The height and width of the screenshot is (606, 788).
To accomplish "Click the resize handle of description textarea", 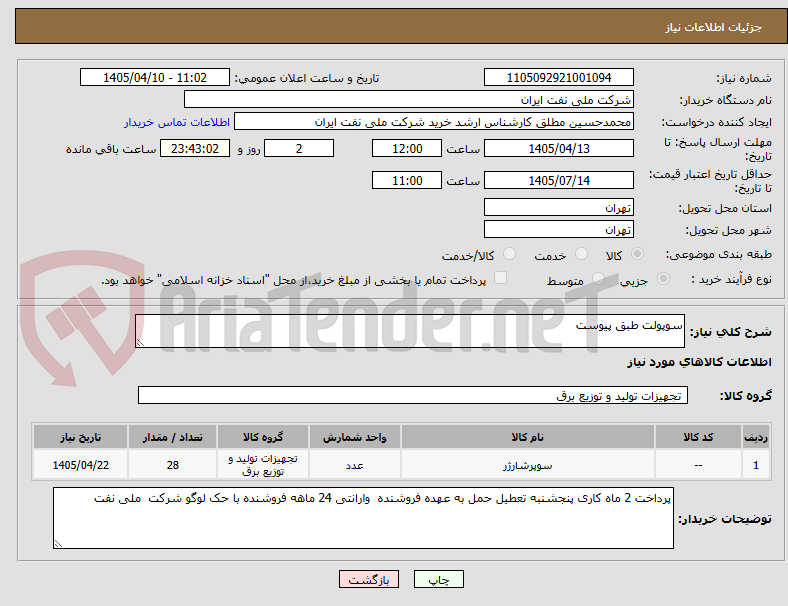I will [140, 343].
